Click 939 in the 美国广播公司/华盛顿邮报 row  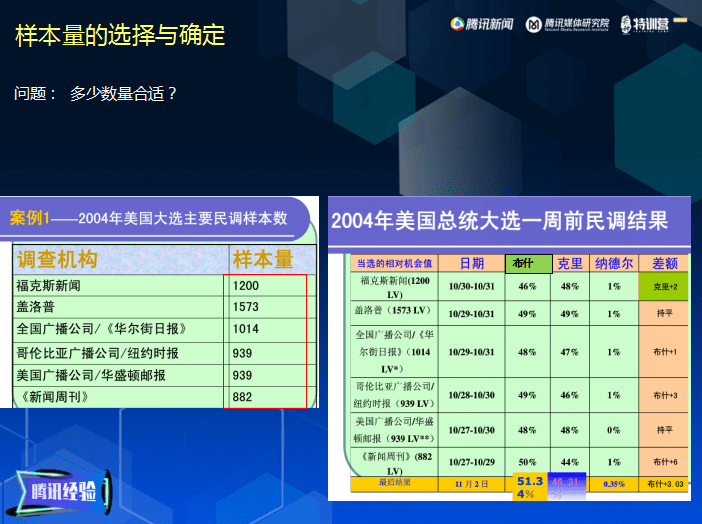click(242, 375)
